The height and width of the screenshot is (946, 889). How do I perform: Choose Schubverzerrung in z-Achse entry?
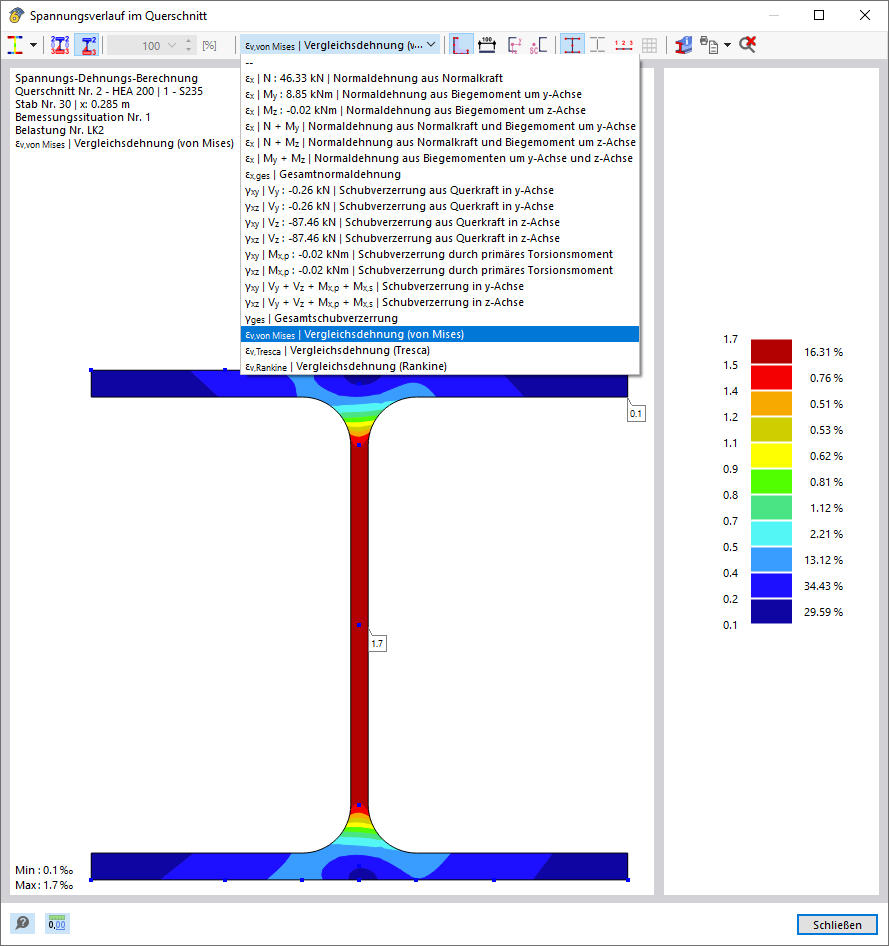tap(440, 302)
